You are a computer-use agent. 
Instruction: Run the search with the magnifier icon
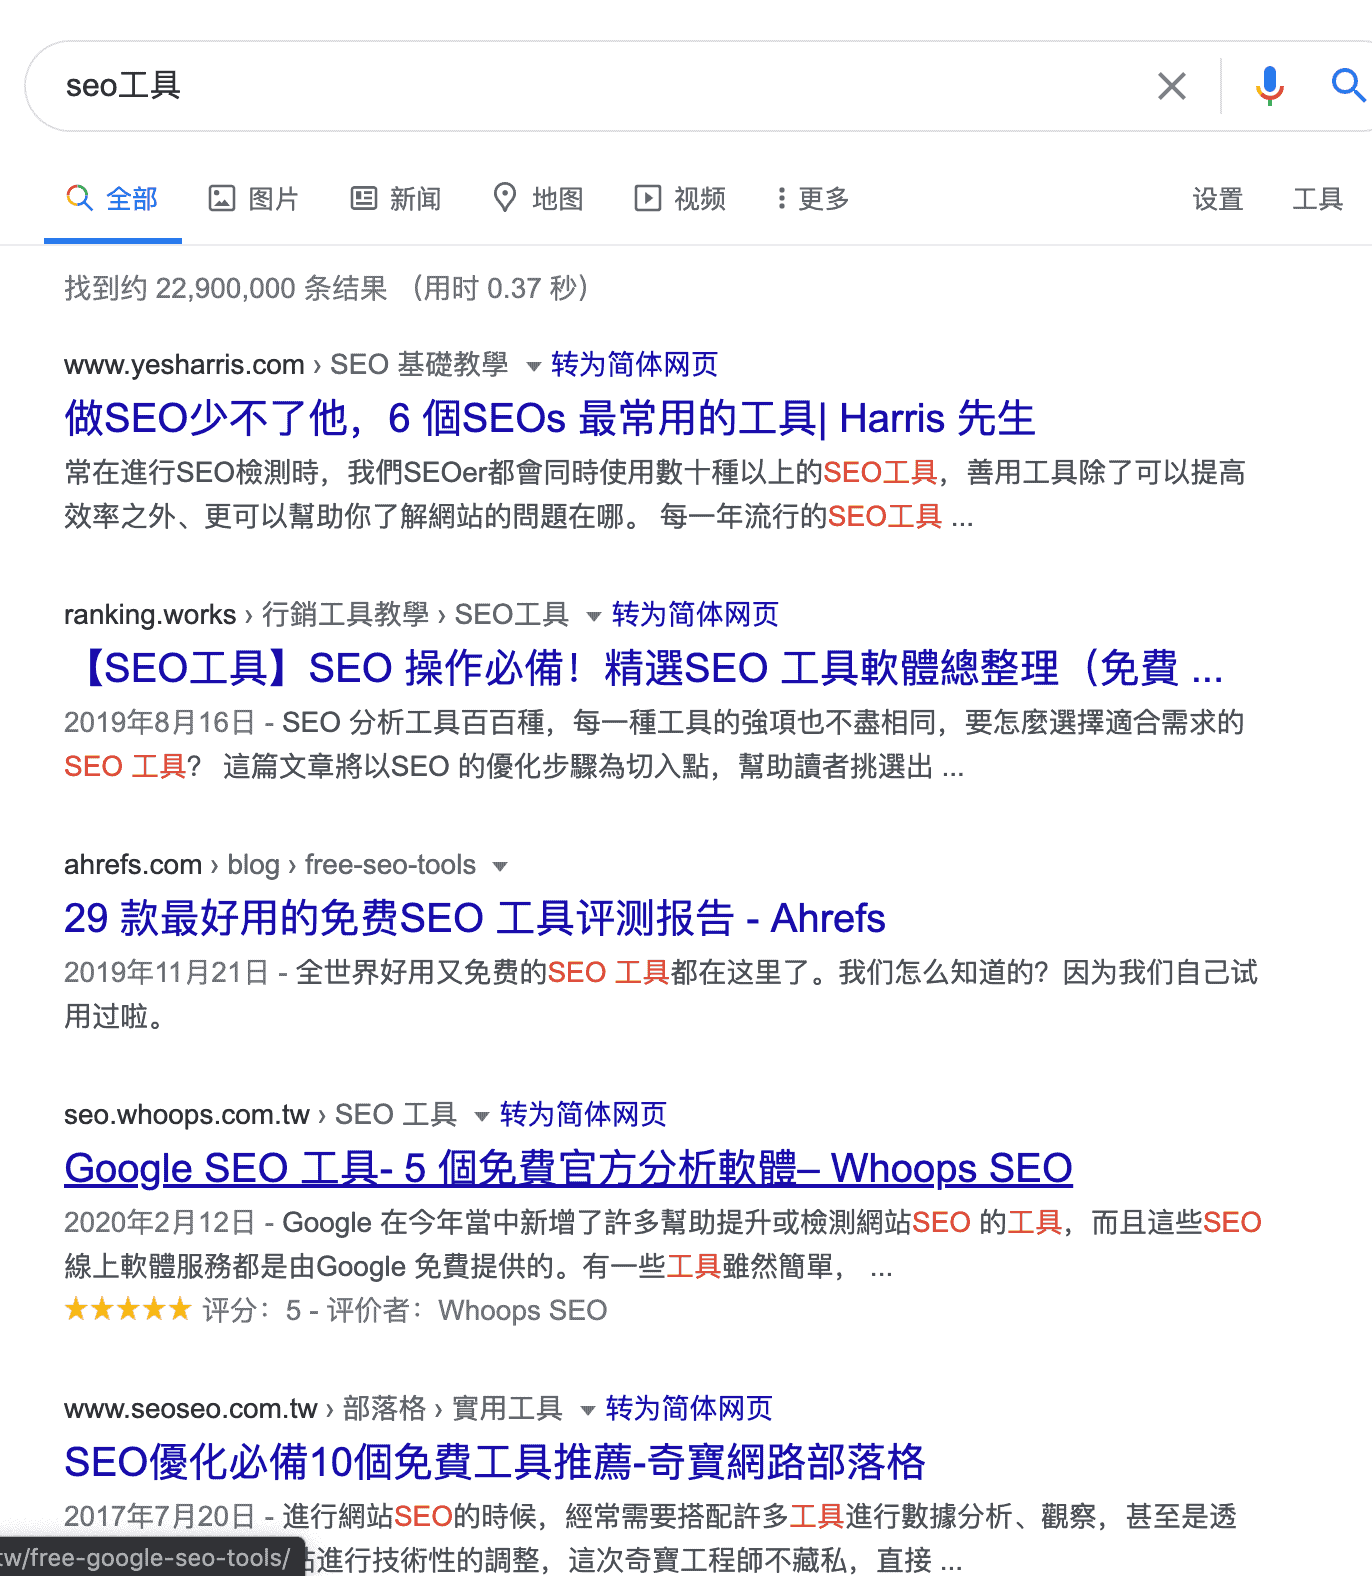(1348, 86)
